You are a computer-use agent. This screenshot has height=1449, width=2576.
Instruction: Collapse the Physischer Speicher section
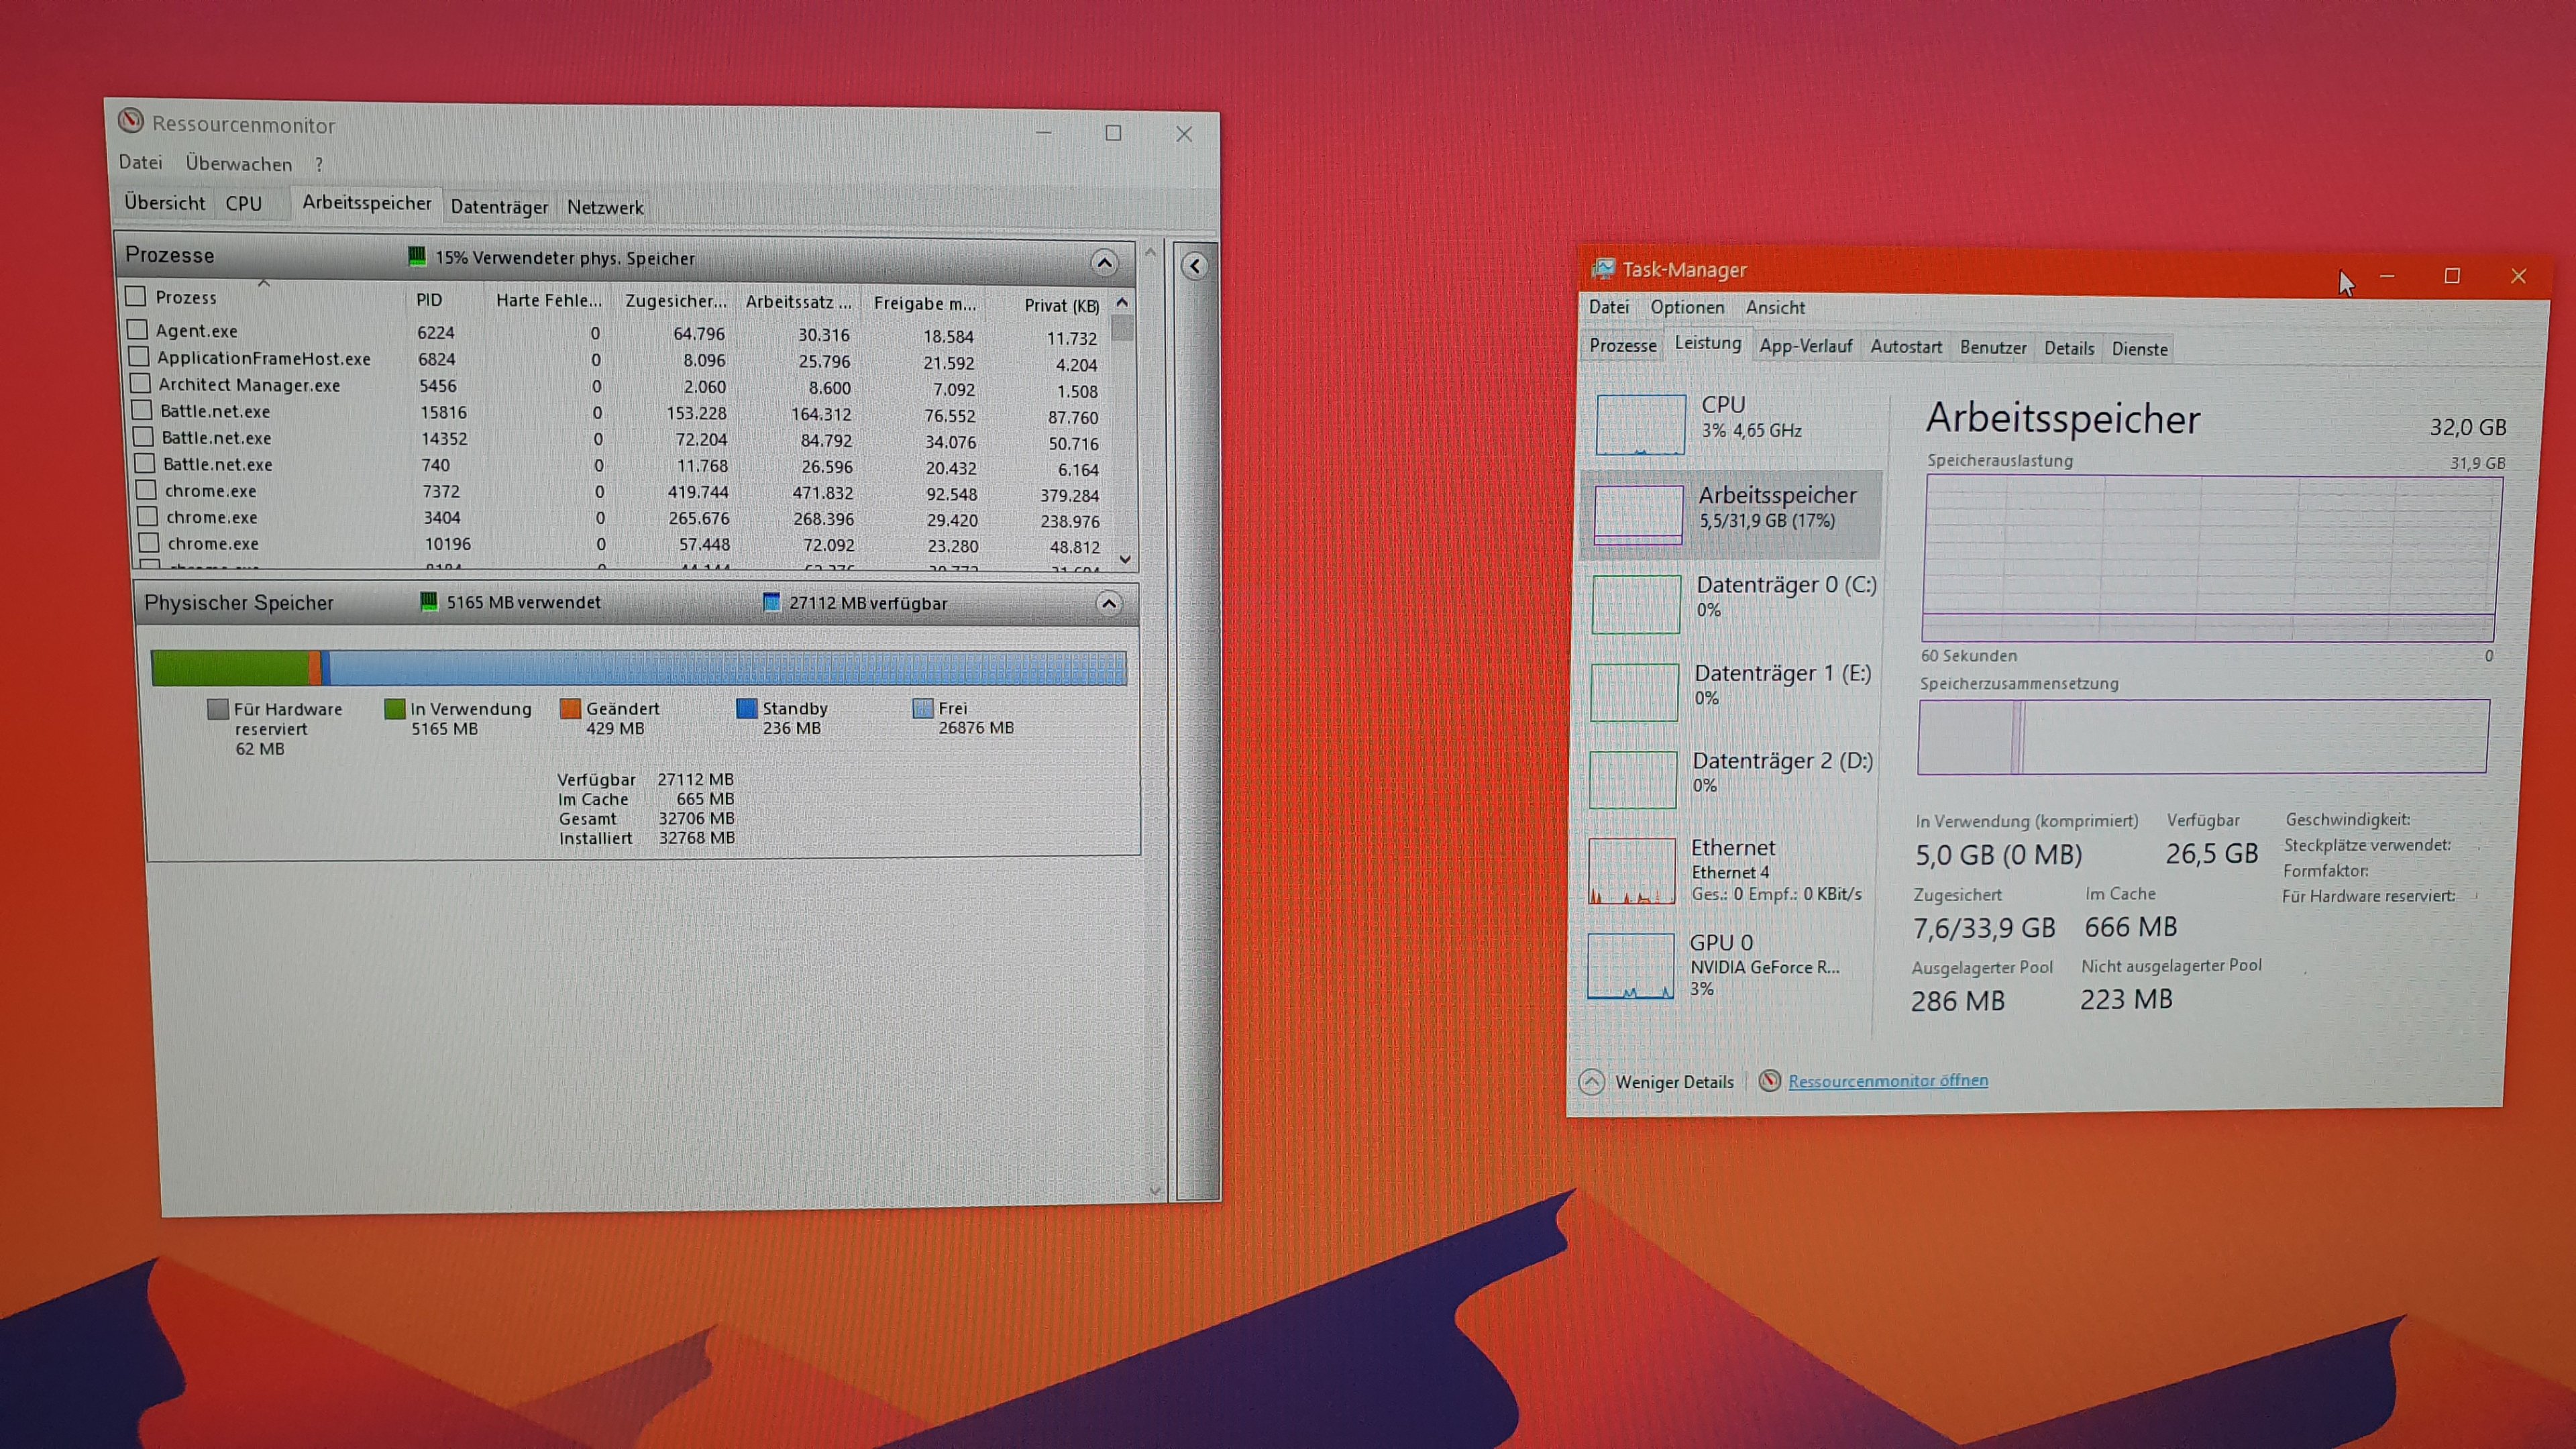point(1108,604)
